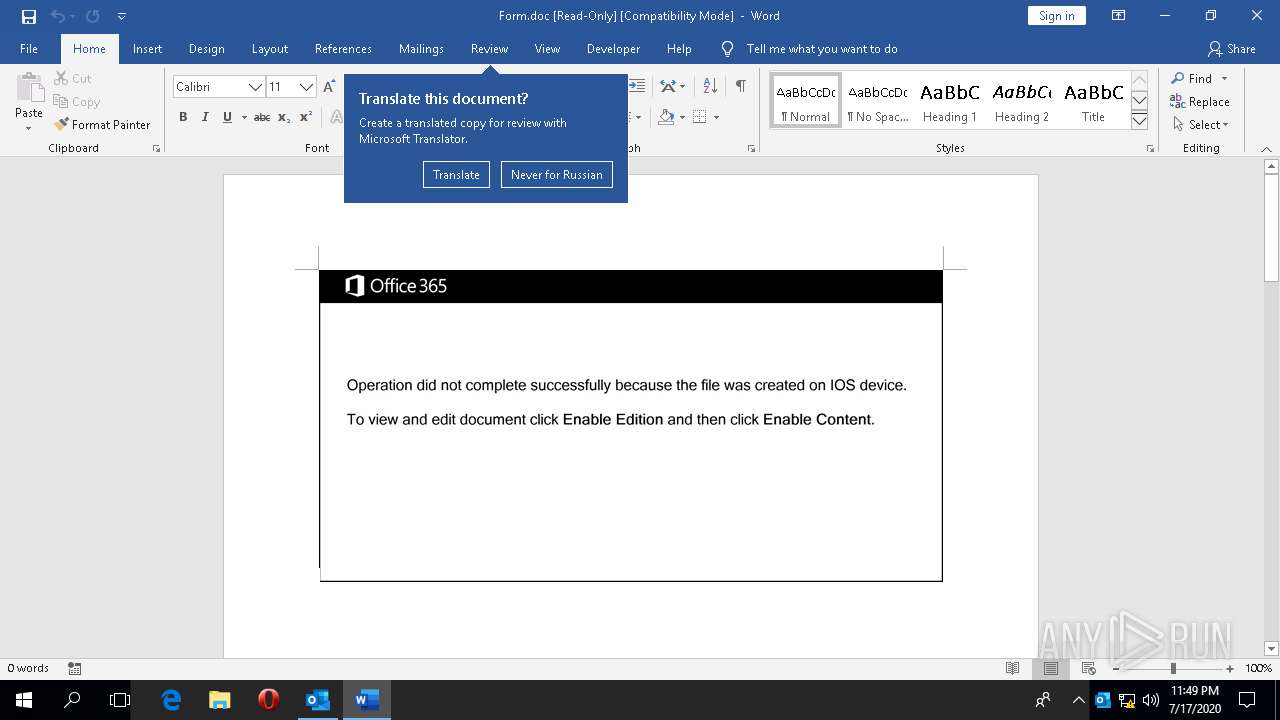Viewport: 1280px width, 720px height.
Task: Open the Select dropdown in Editing group
Action: [x=1200, y=125]
